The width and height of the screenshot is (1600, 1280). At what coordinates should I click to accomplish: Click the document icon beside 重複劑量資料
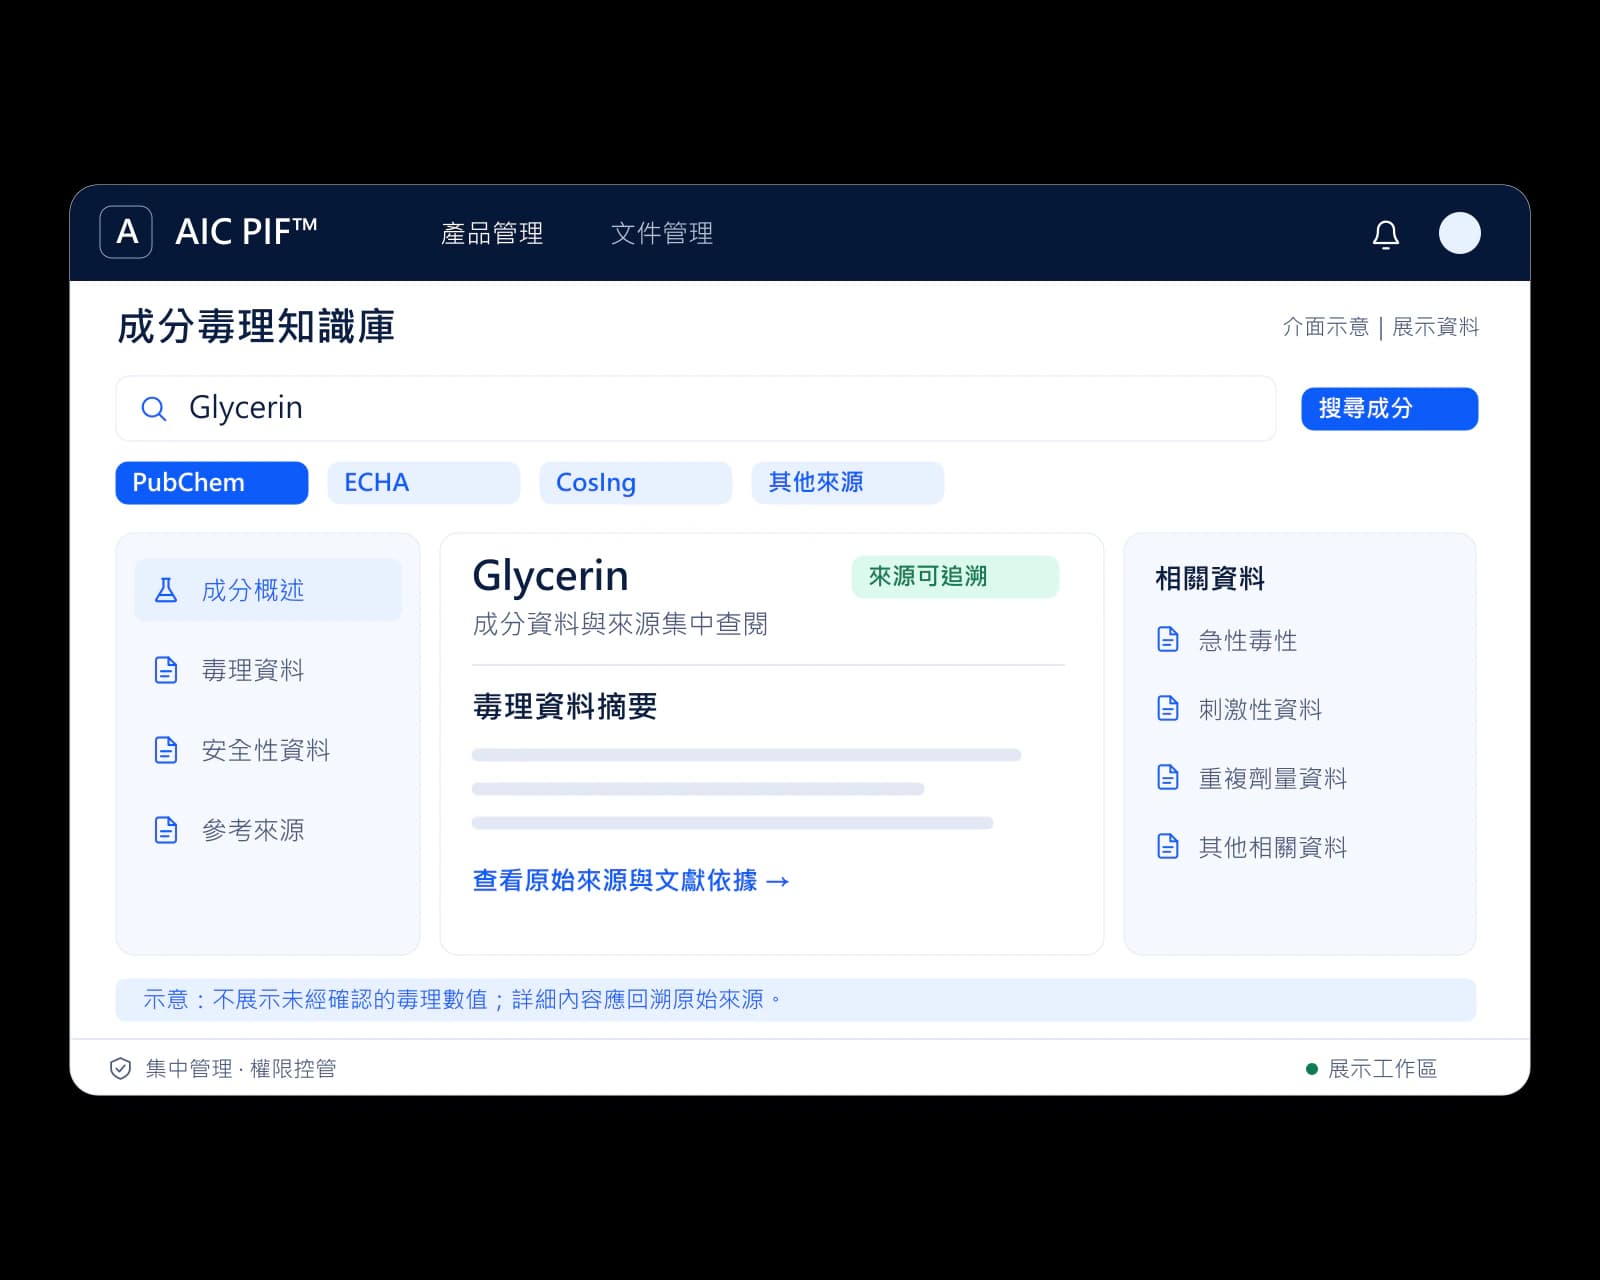point(1168,777)
